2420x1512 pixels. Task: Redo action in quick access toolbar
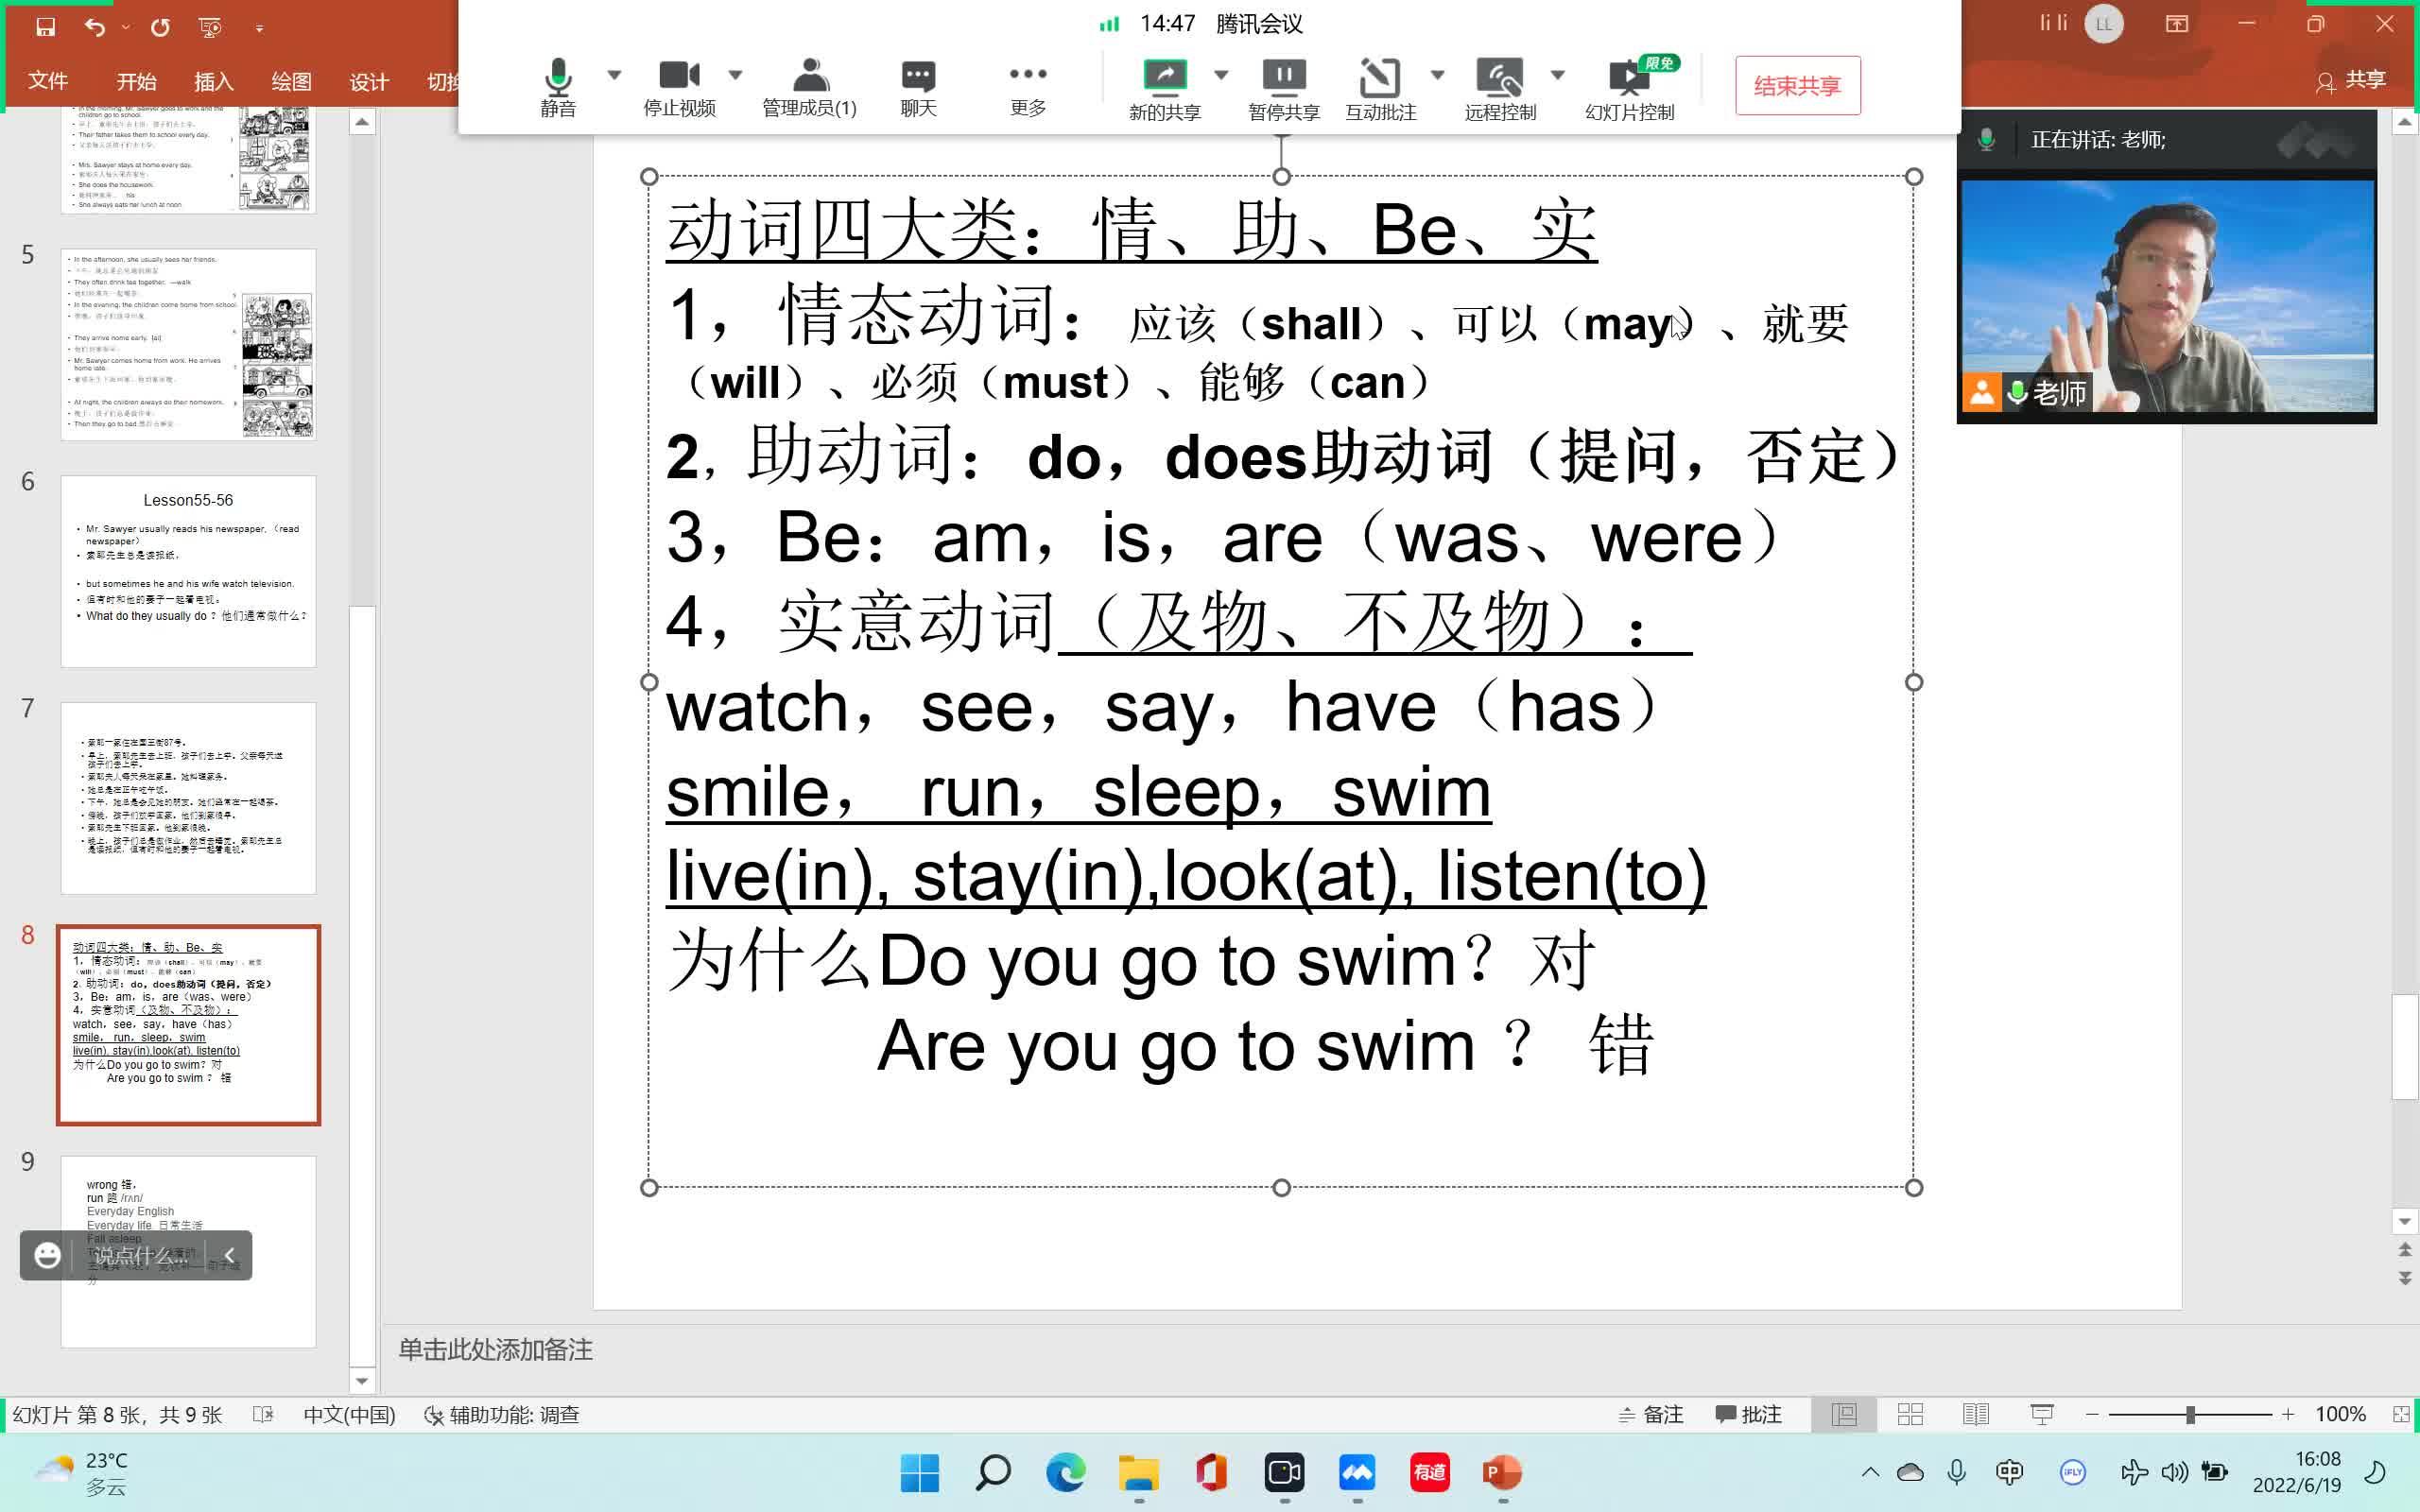click(160, 27)
